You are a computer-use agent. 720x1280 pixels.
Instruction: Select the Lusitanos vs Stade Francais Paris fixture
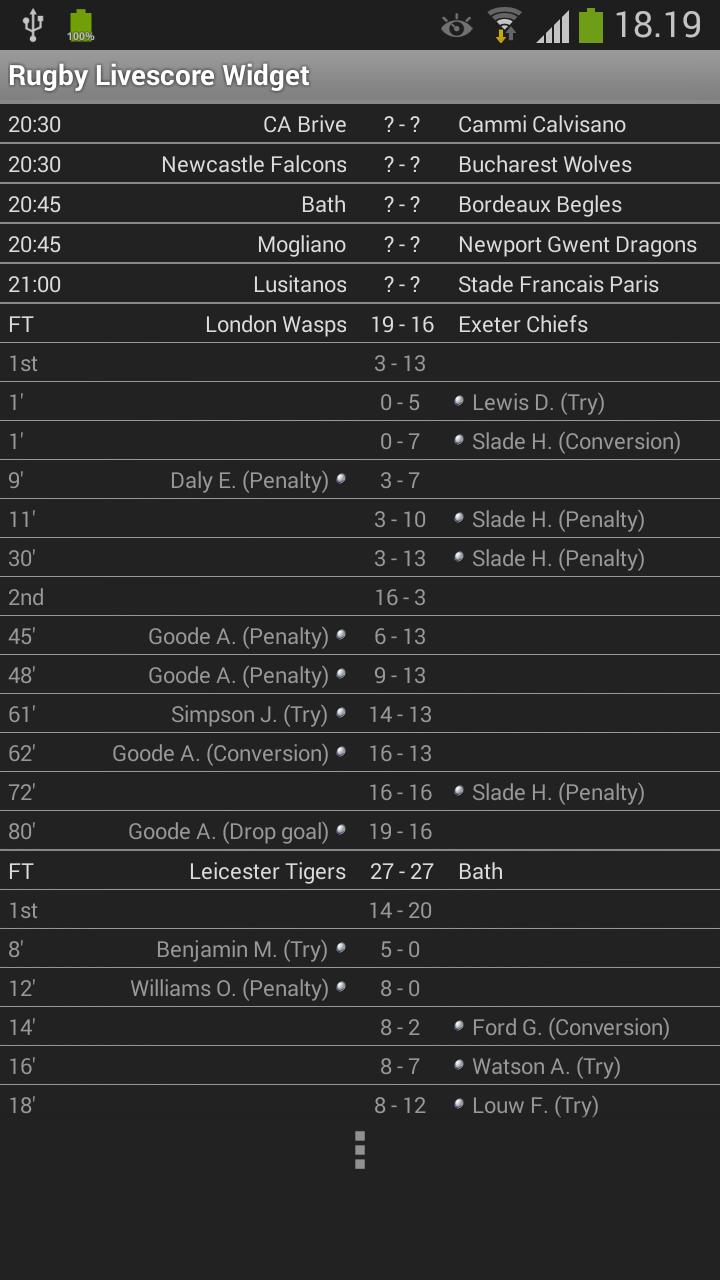[360, 284]
